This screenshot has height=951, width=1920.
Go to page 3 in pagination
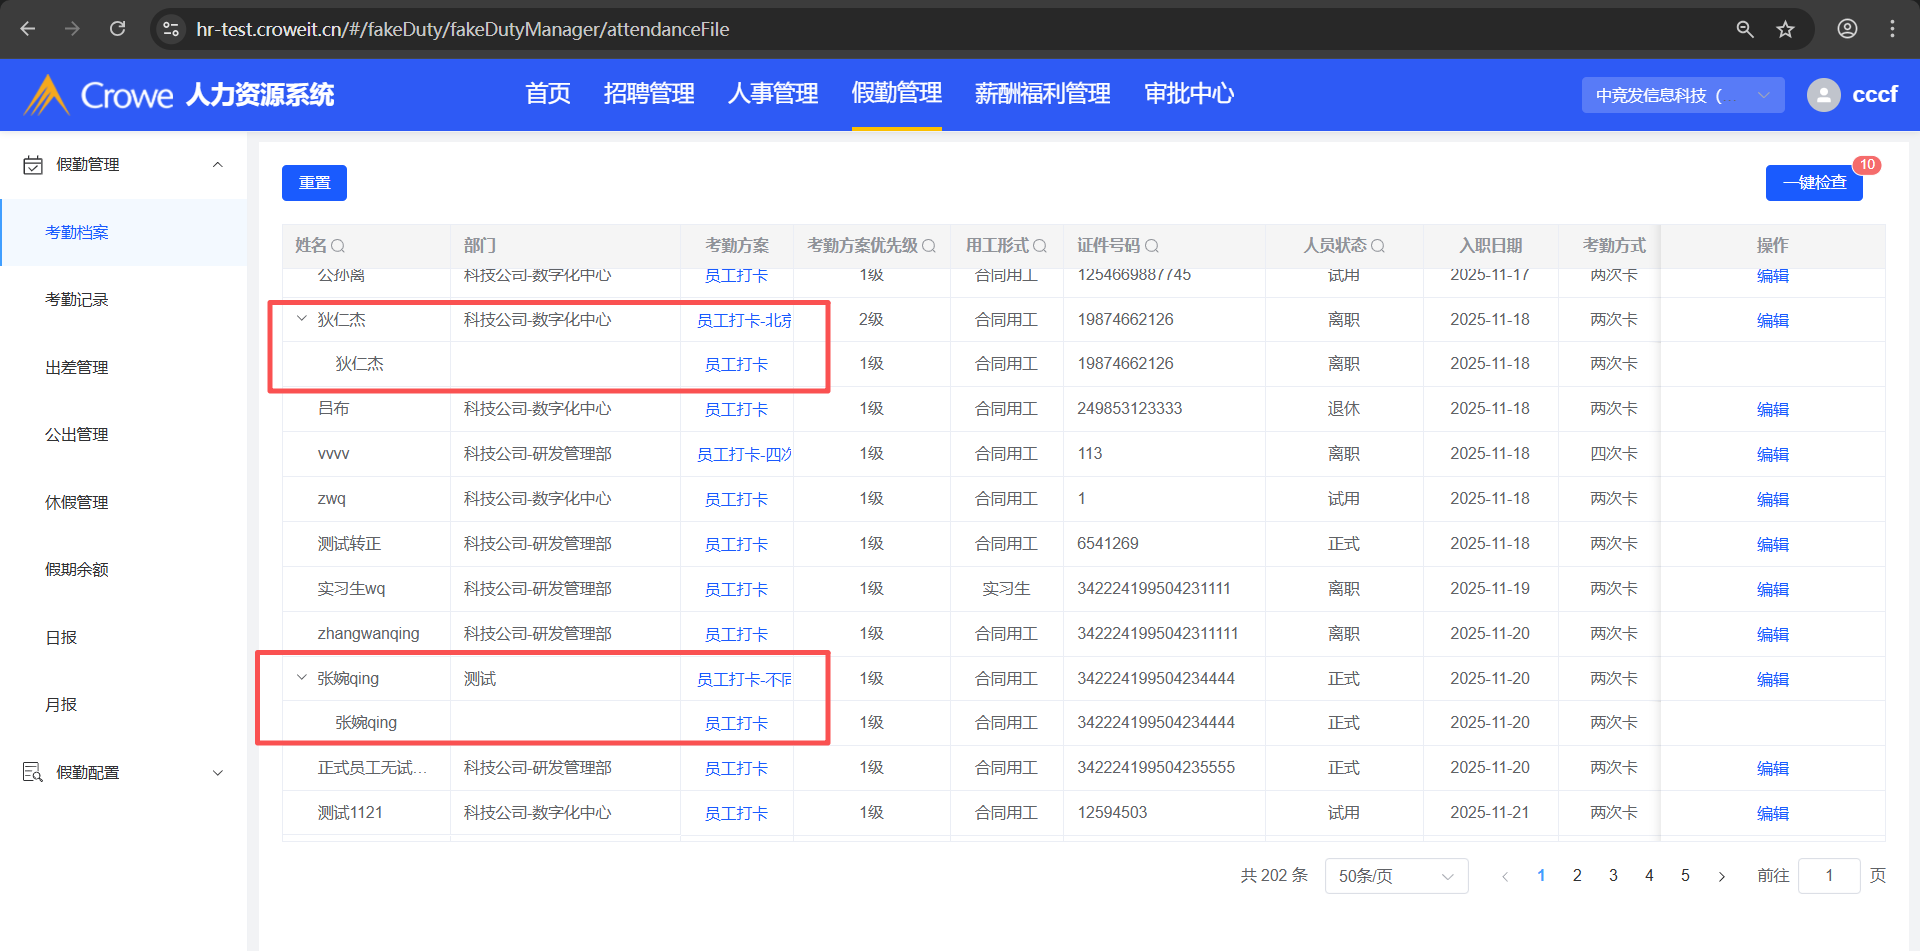1613,876
